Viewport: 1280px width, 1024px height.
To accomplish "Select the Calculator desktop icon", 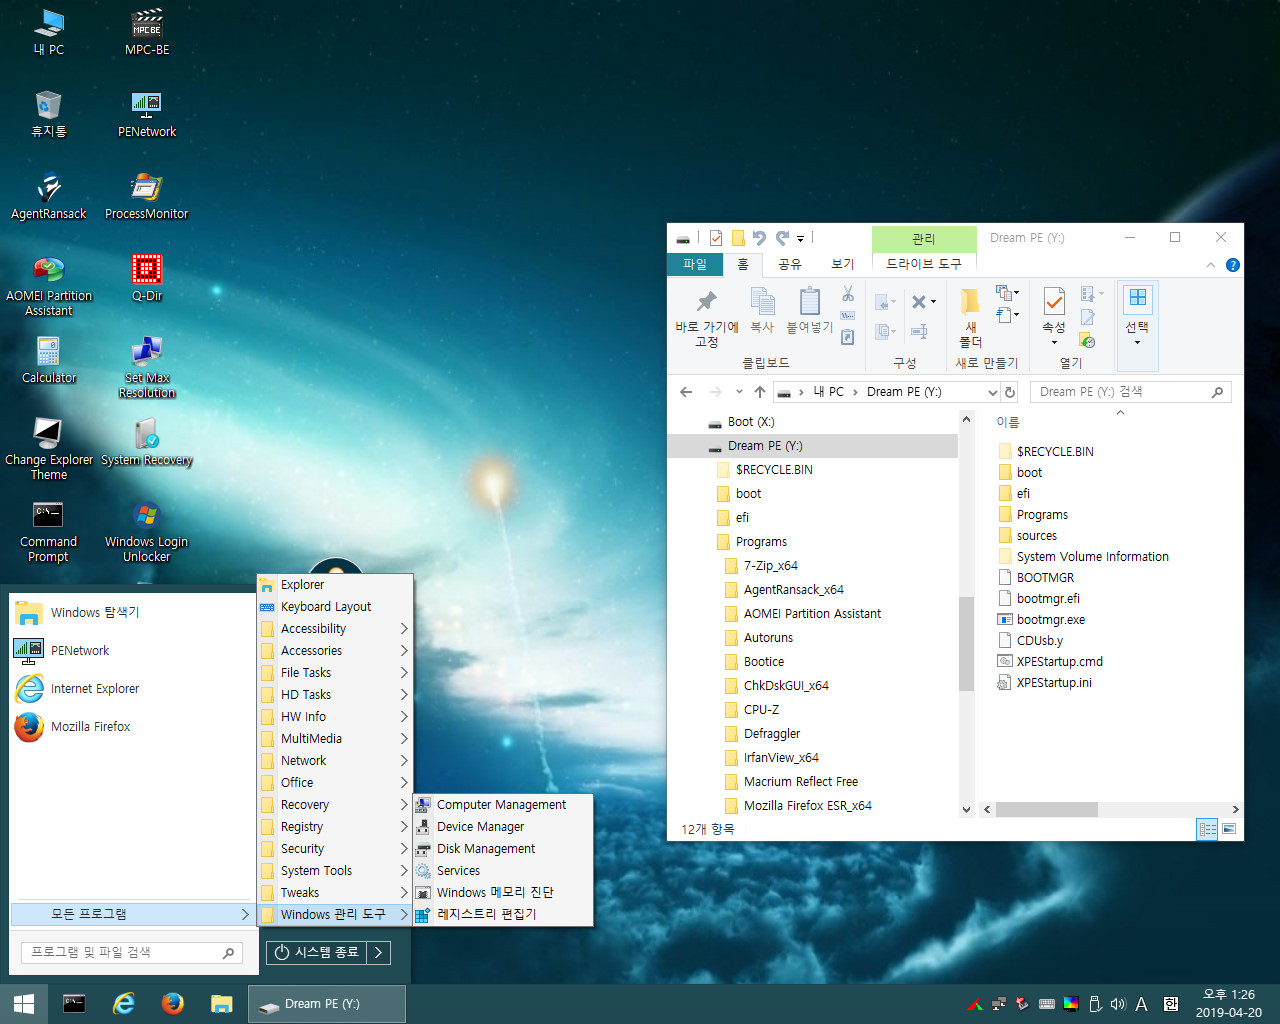I will pos(48,360).
